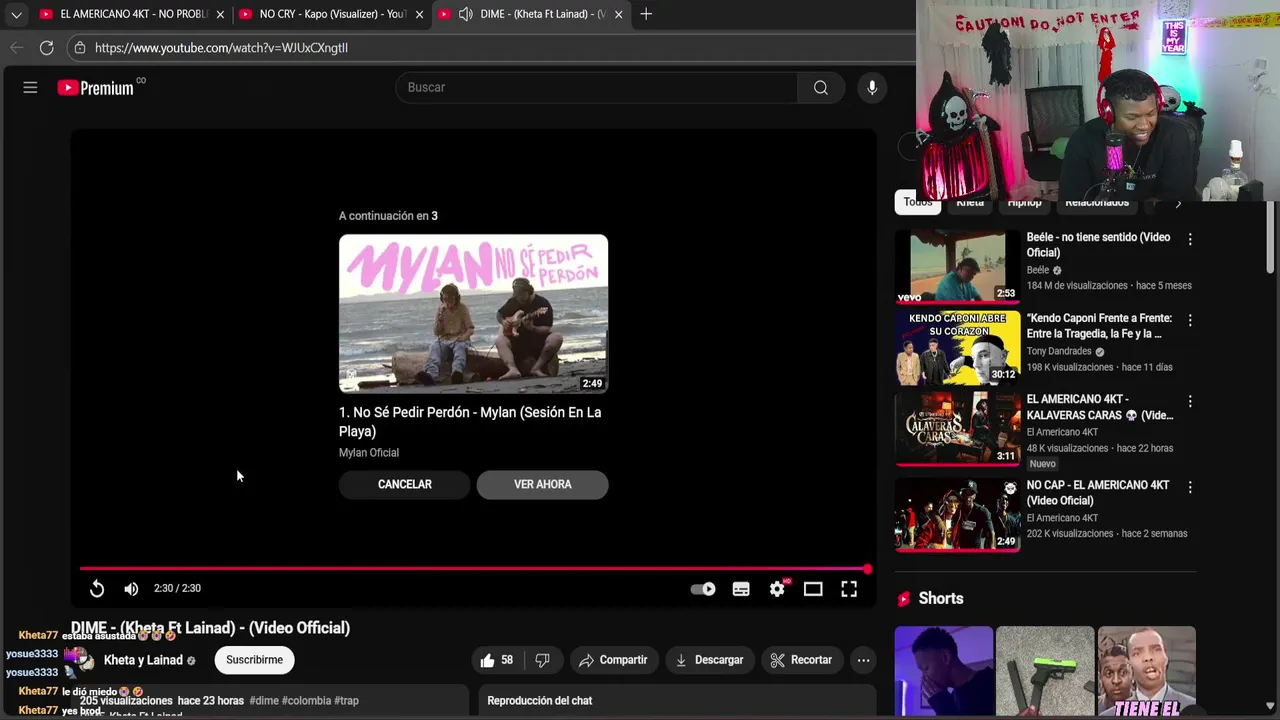Screen dimensions: 1280x720
Task: Select the Hiphop filter chip
Action: (1024, 203)
